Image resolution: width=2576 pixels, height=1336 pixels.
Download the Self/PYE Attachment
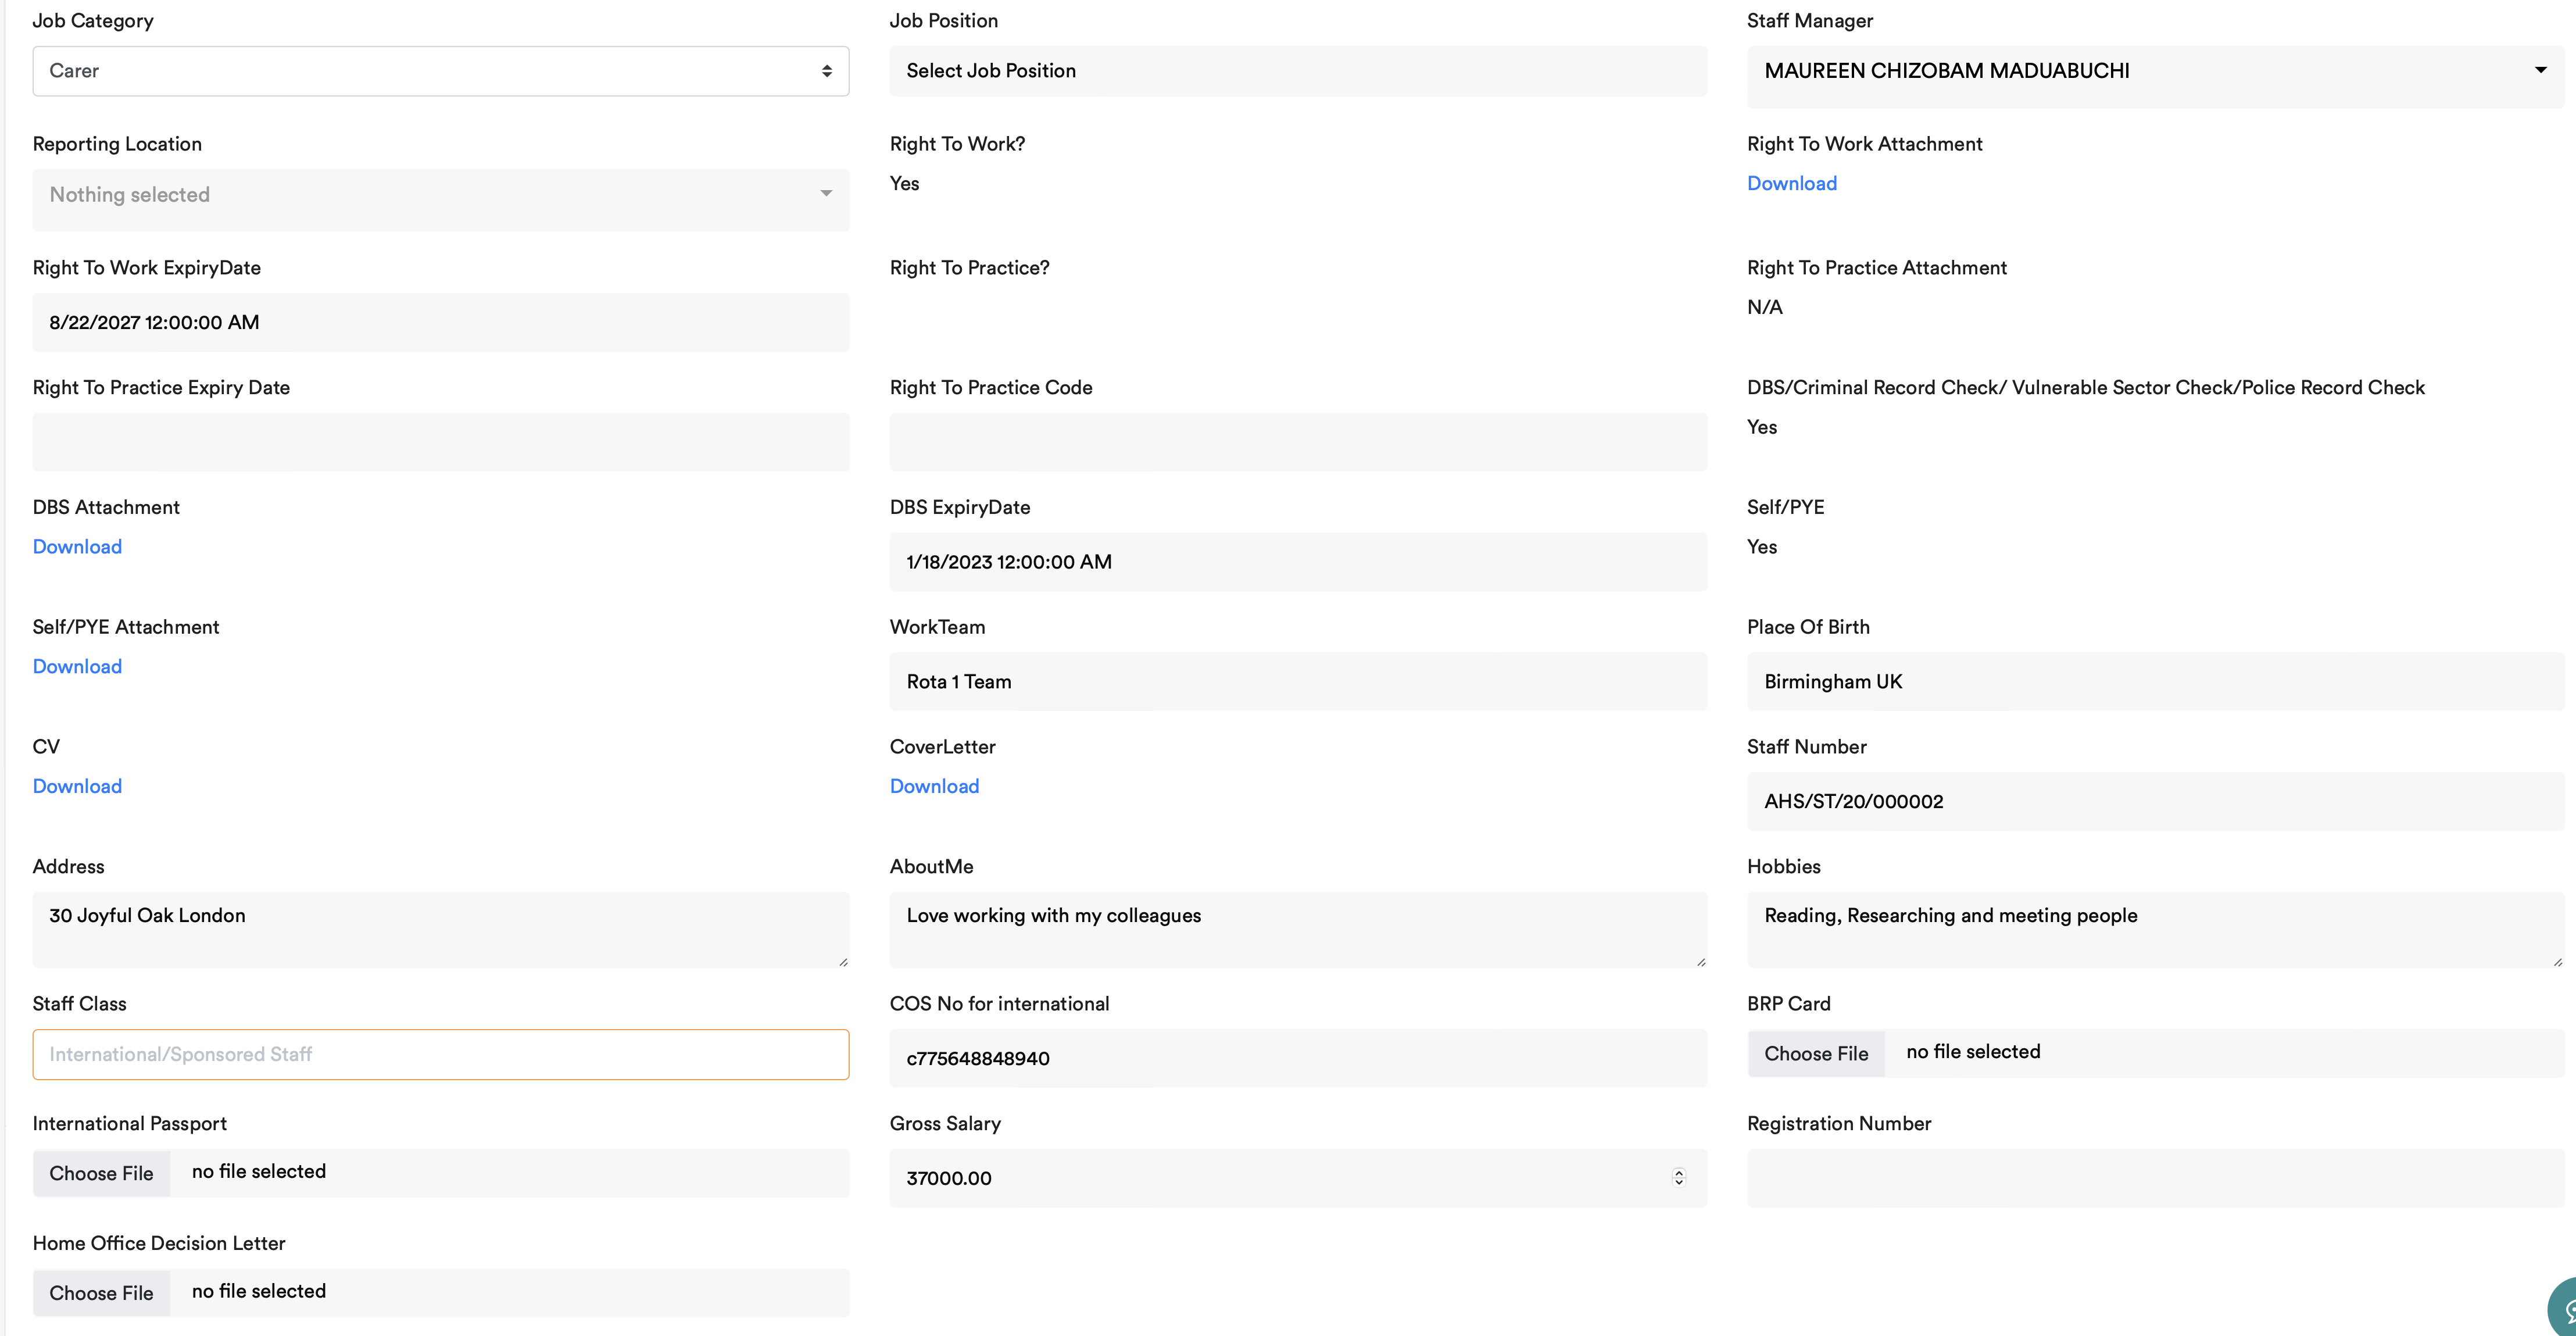tap(77, 667)
